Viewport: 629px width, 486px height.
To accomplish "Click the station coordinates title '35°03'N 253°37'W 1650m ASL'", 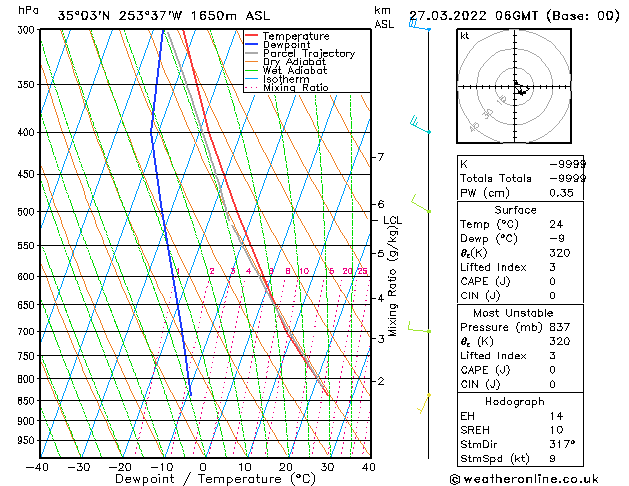I will pyautogui.click(x=164, y=16).
